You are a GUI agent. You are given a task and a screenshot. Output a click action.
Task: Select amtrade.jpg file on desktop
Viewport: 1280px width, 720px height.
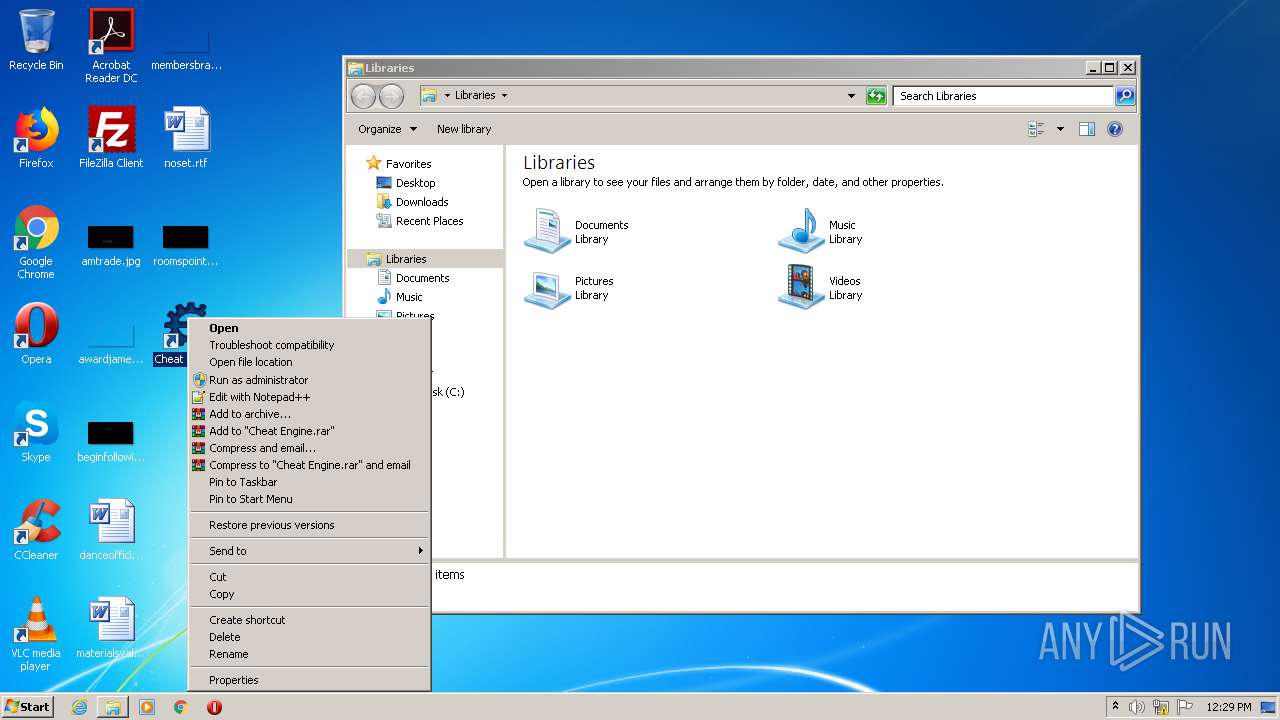tap(111, 246)
